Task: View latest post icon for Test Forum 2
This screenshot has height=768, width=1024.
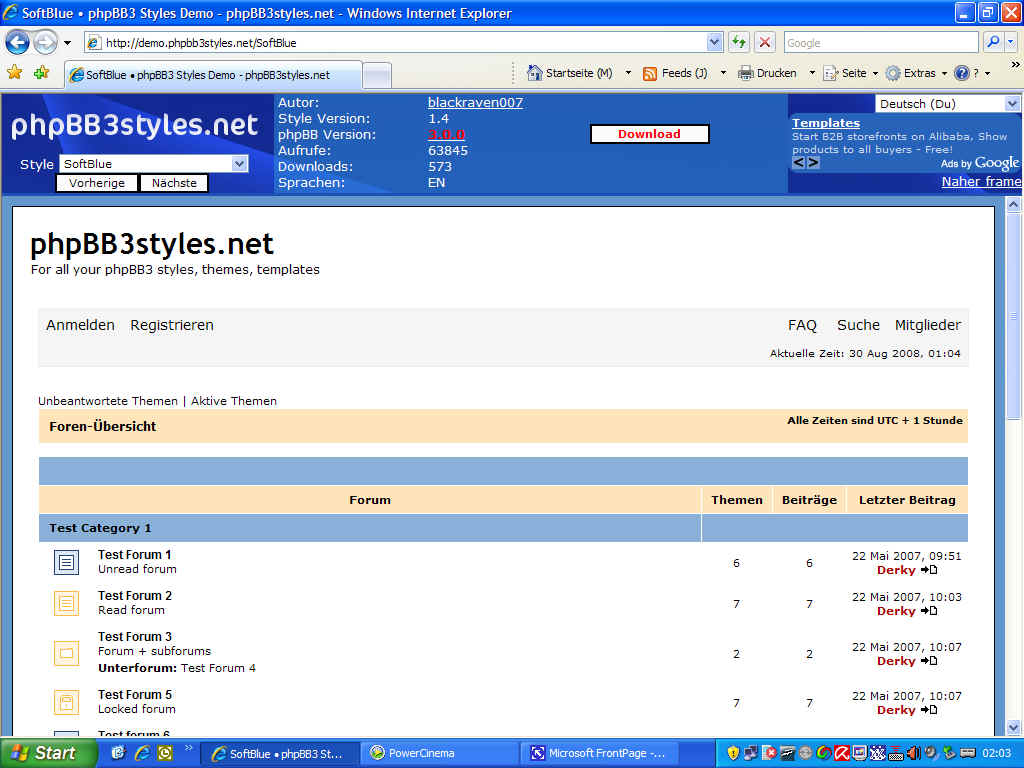Action: point(929,611)
